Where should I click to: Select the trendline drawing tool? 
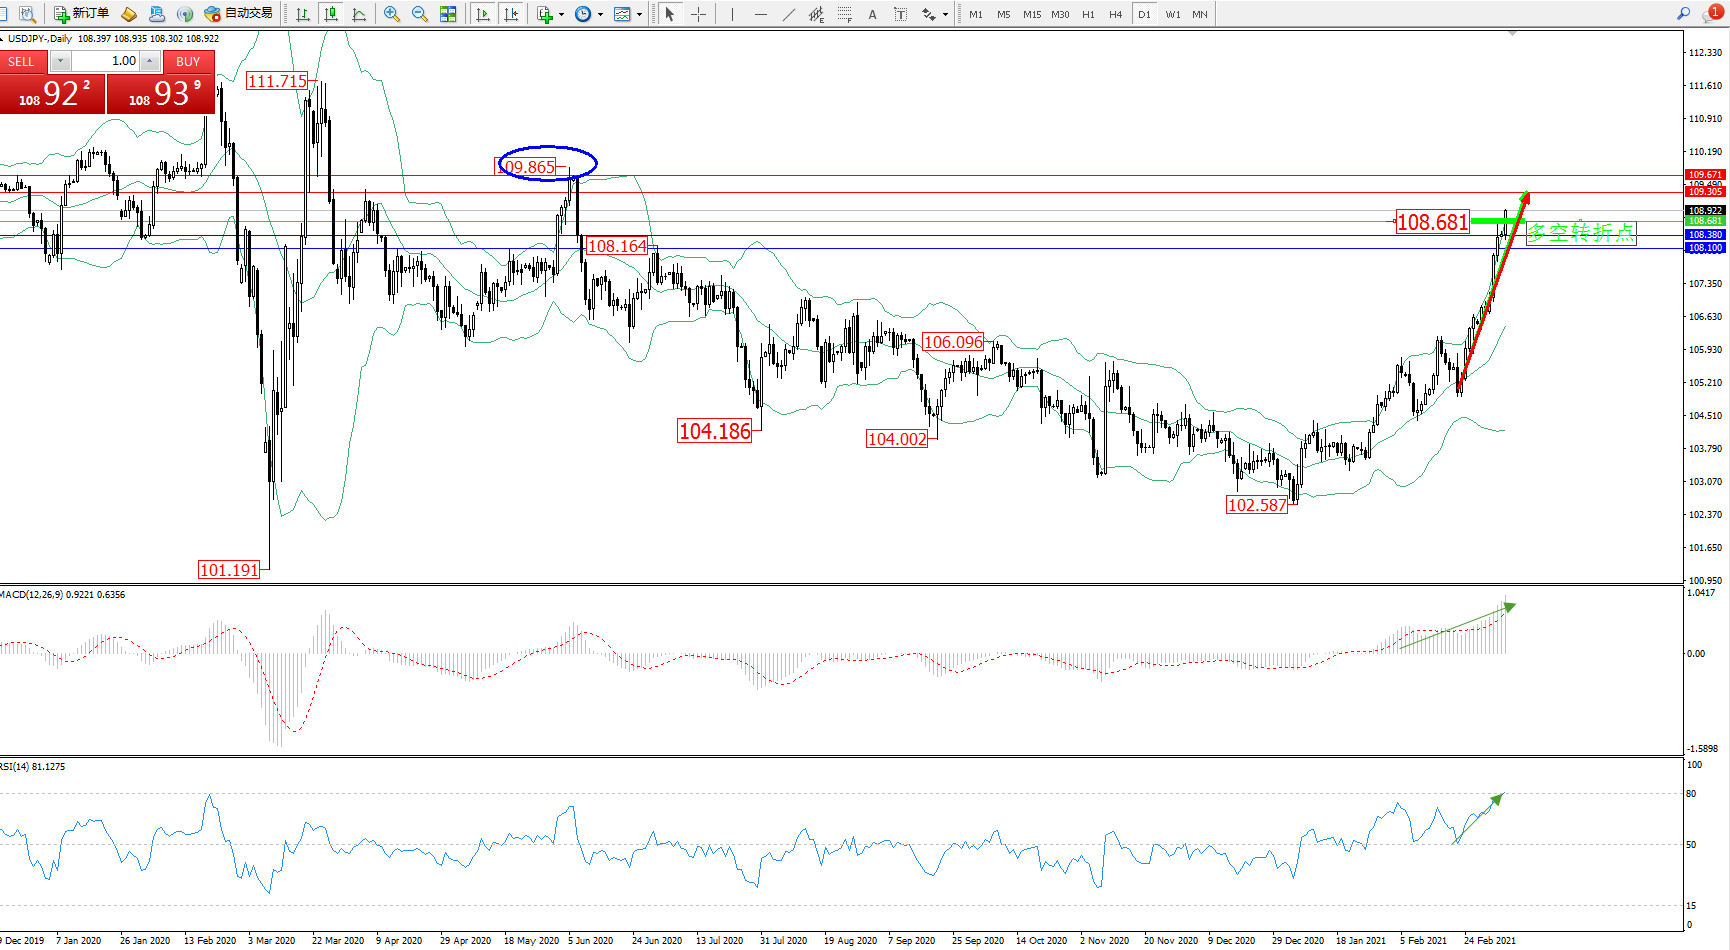pos(788,14)
